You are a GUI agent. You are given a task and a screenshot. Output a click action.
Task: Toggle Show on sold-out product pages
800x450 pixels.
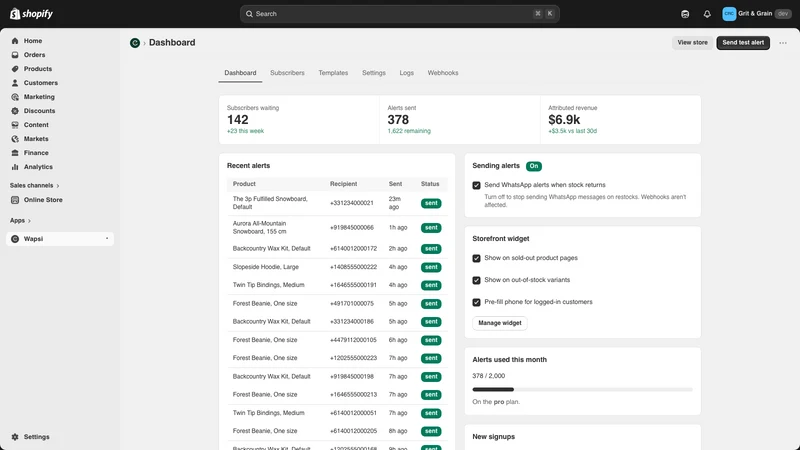point(476,258)
